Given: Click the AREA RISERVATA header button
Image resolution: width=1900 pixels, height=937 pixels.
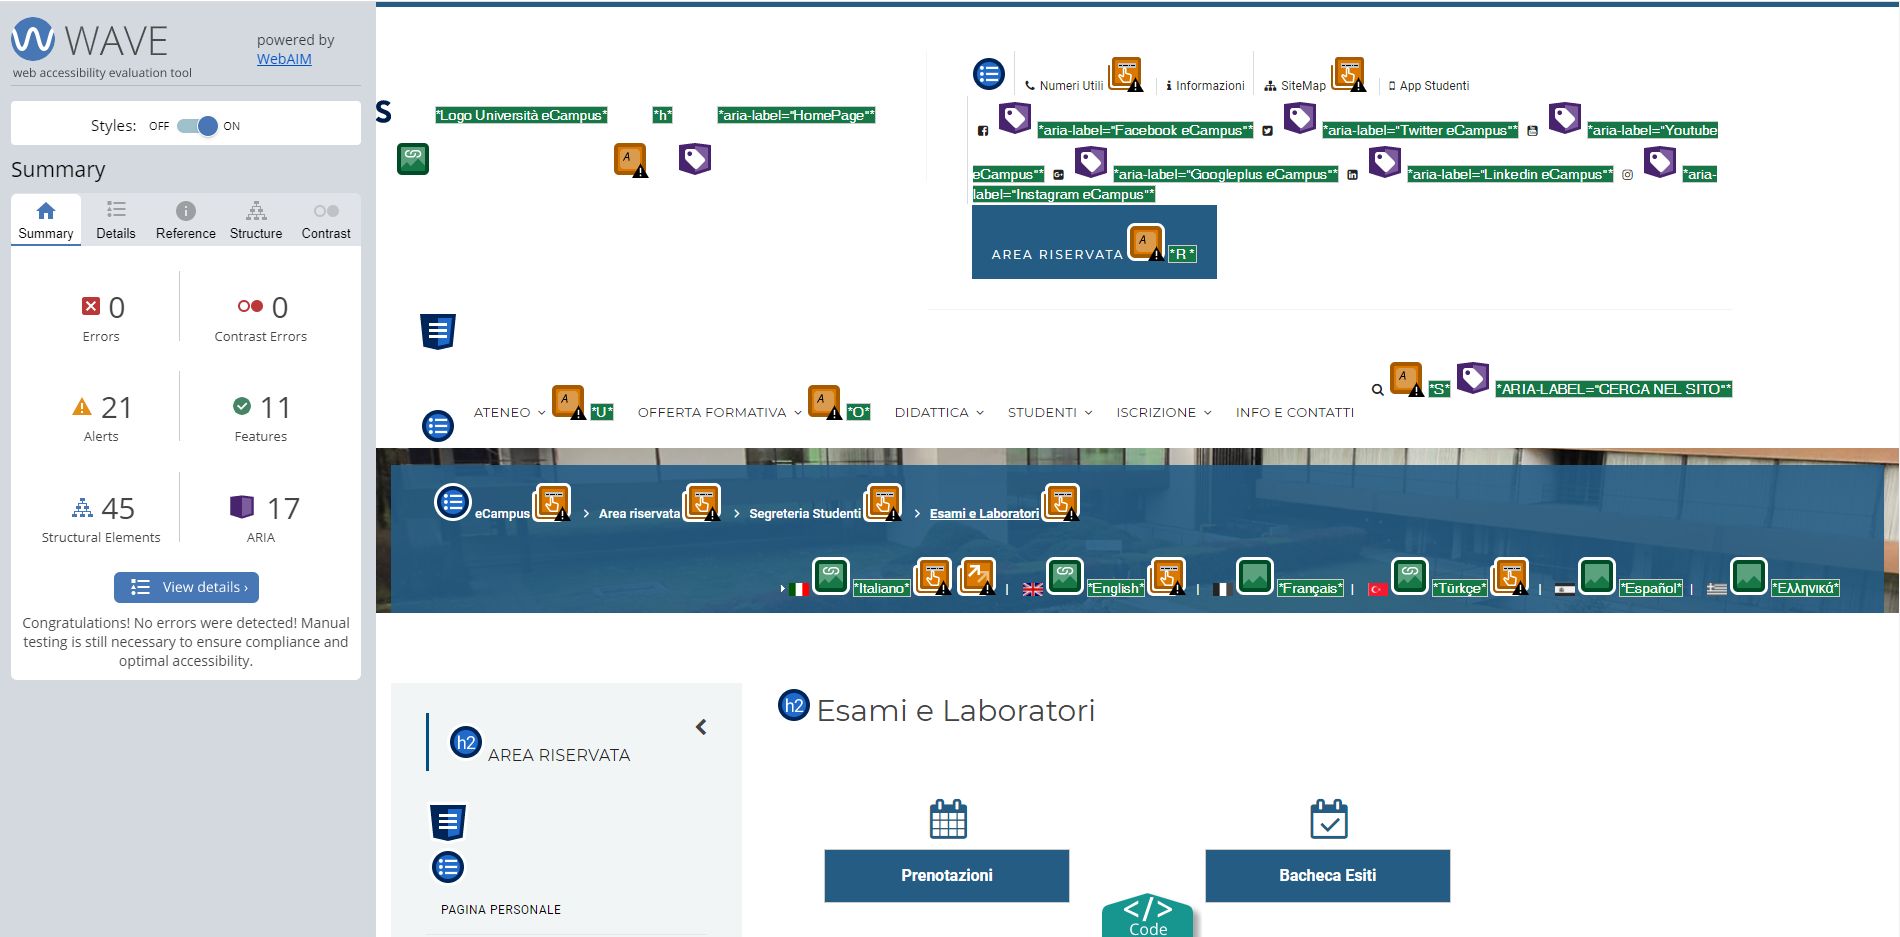Looking at the screenshot, I should tap(1094, 243).
